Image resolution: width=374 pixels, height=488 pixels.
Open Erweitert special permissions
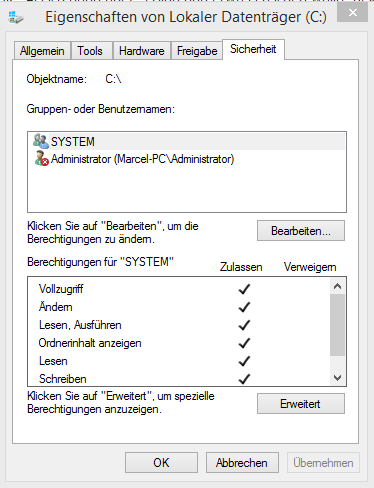point(301,404)
